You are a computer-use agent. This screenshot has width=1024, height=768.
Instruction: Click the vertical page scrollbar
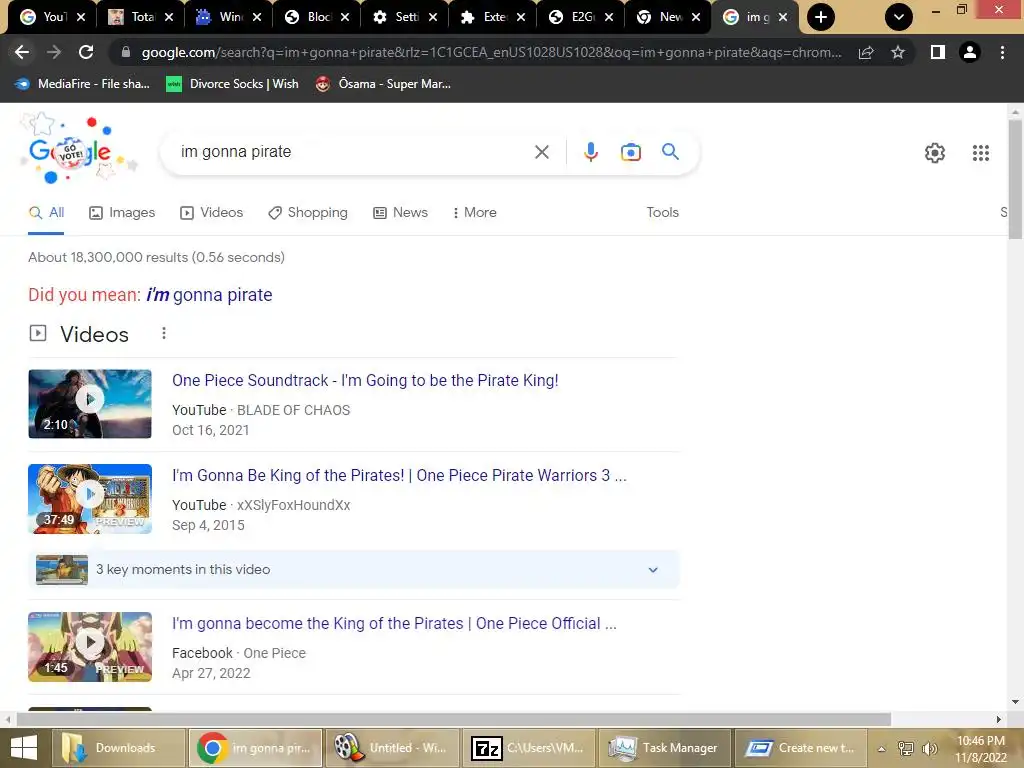(x=1015, y=180)
